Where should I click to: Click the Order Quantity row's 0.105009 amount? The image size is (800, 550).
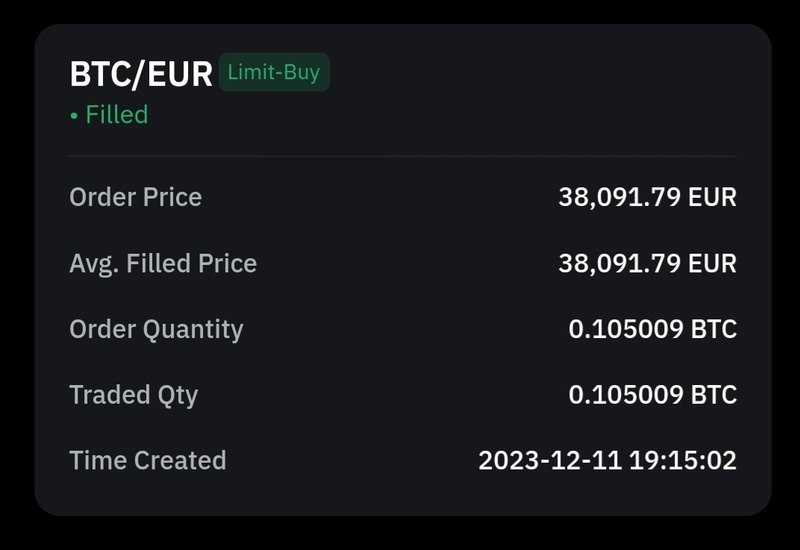coord(626,329)
